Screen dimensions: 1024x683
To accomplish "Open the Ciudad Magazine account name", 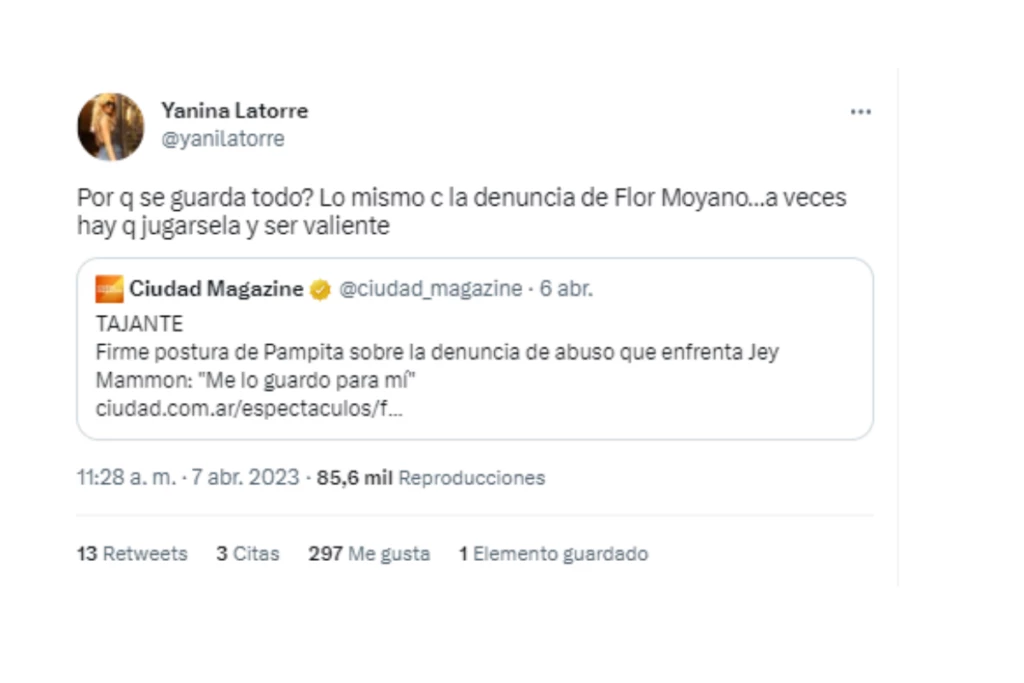I will [216, 289].
